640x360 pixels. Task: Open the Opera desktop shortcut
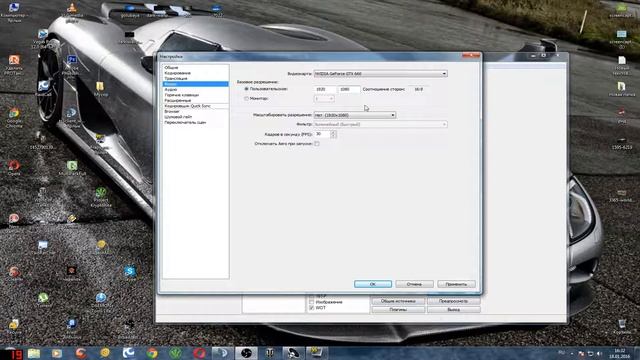click(14, 167)
